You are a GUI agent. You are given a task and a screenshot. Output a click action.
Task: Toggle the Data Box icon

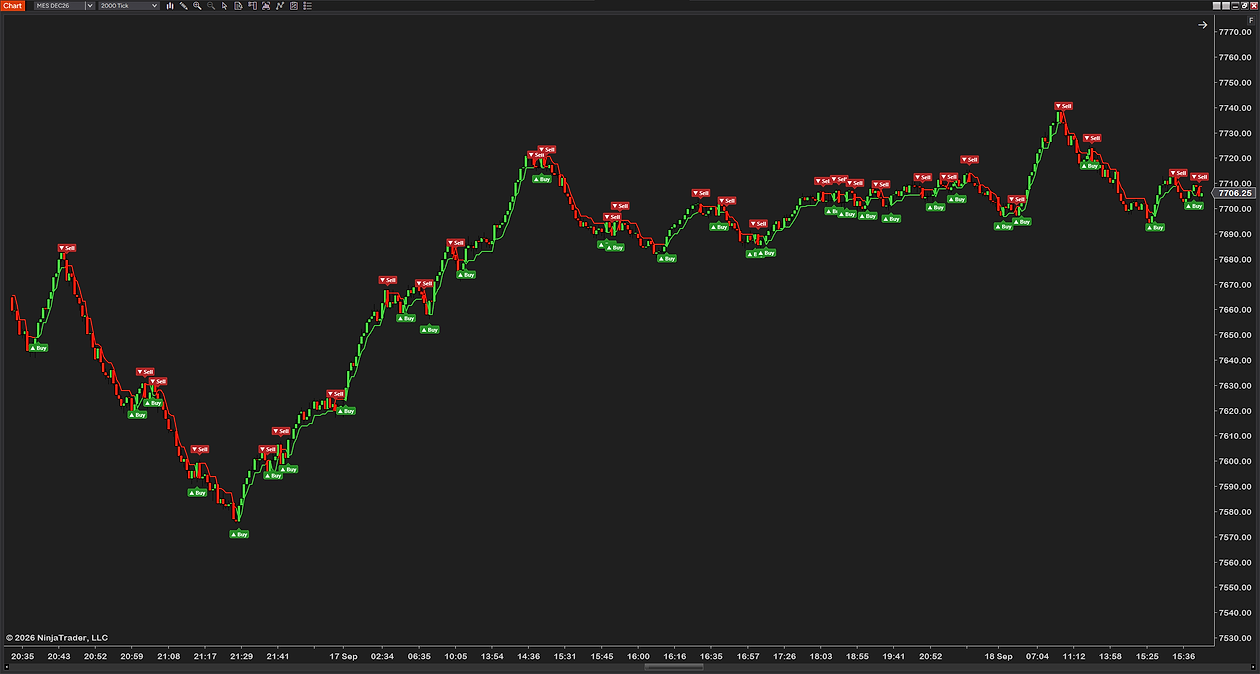pyautogui.click(x=238, y=6)
